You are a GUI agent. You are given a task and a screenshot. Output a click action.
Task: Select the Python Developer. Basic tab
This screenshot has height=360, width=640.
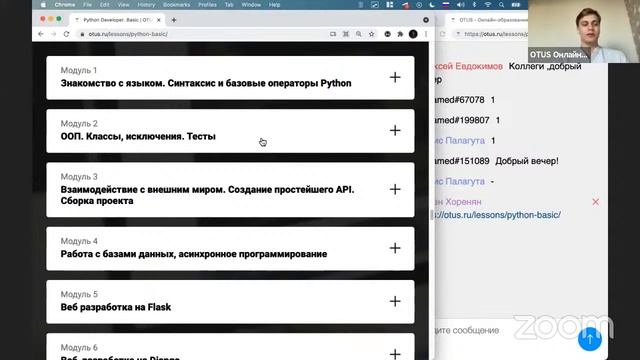117,20
